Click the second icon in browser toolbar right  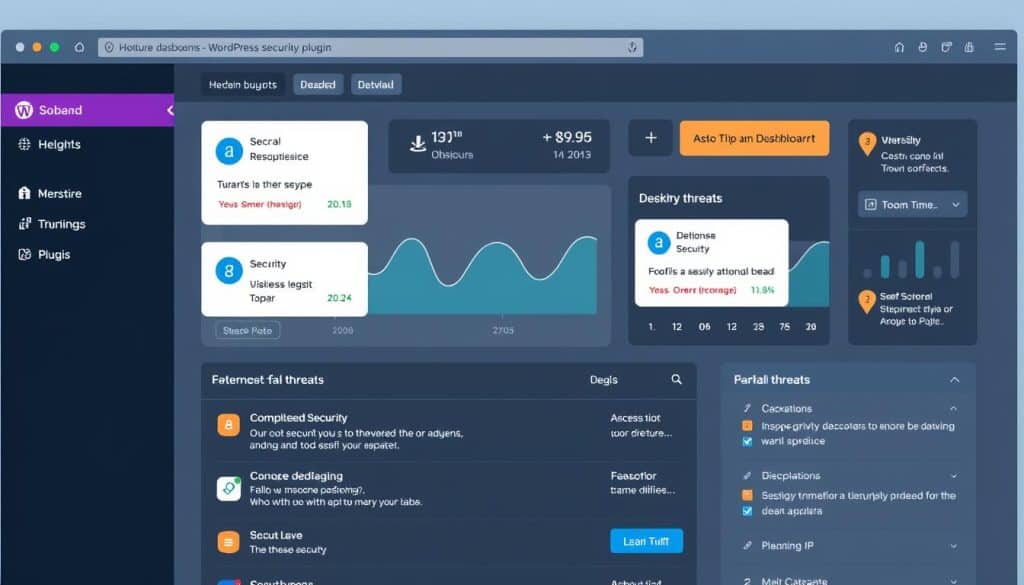923,47
